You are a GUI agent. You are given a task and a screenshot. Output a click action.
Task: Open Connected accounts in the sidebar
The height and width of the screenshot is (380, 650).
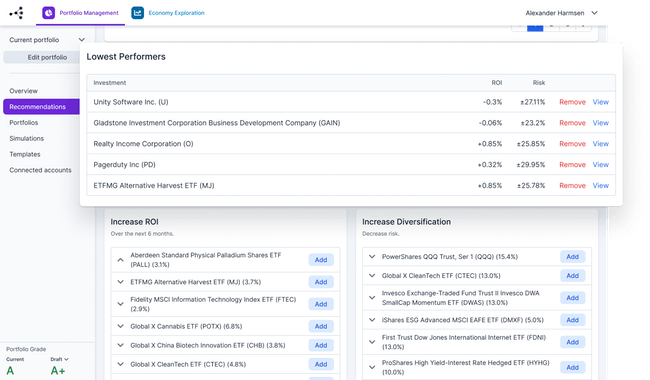coord(40,170)
